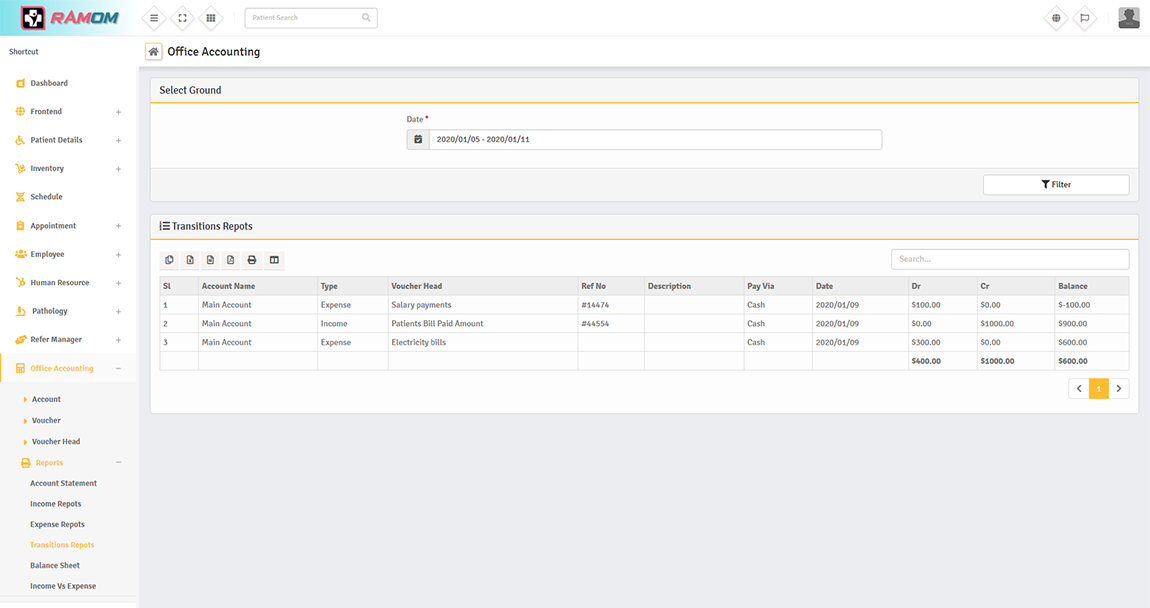1150x608 pixels.
Task: Open the user profile avatar
Action: pyautogui.click(x=1128, y=18)
